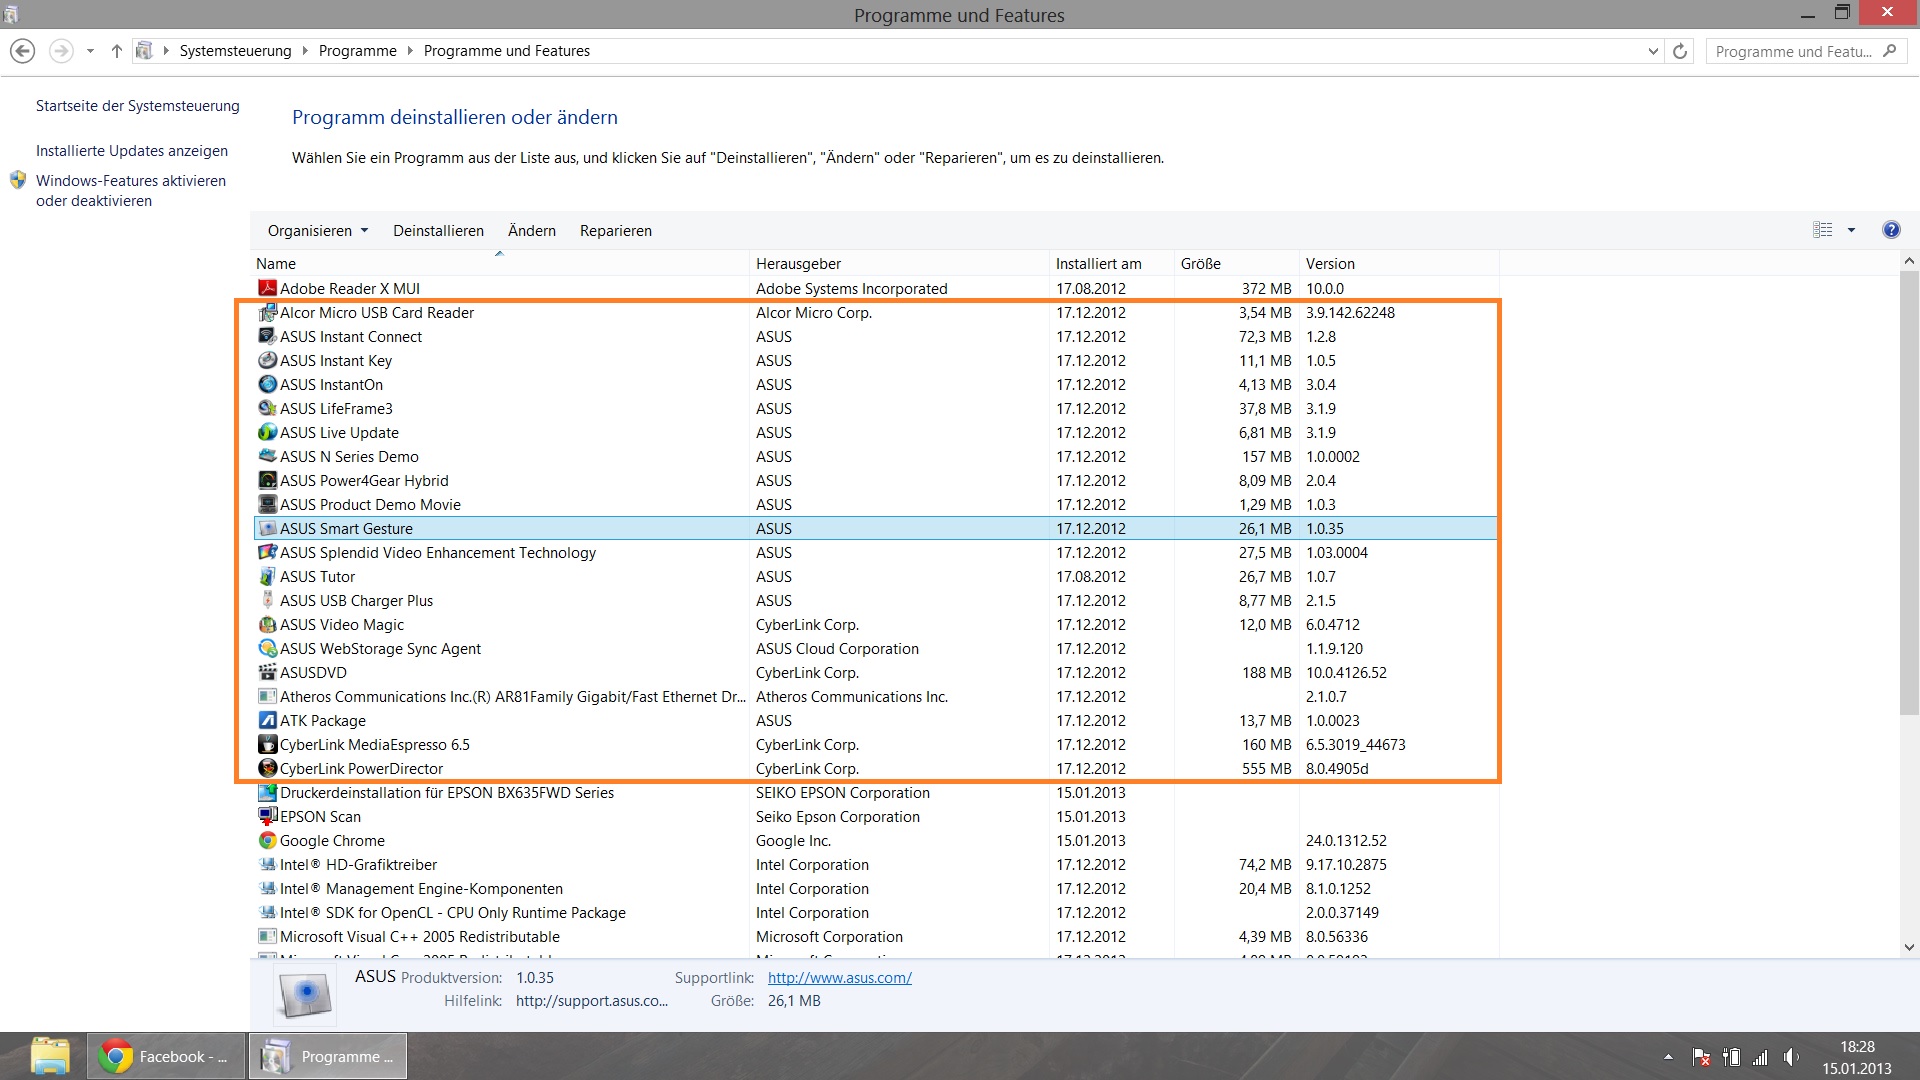Show hidden system tray icons

(1668, 1057)
